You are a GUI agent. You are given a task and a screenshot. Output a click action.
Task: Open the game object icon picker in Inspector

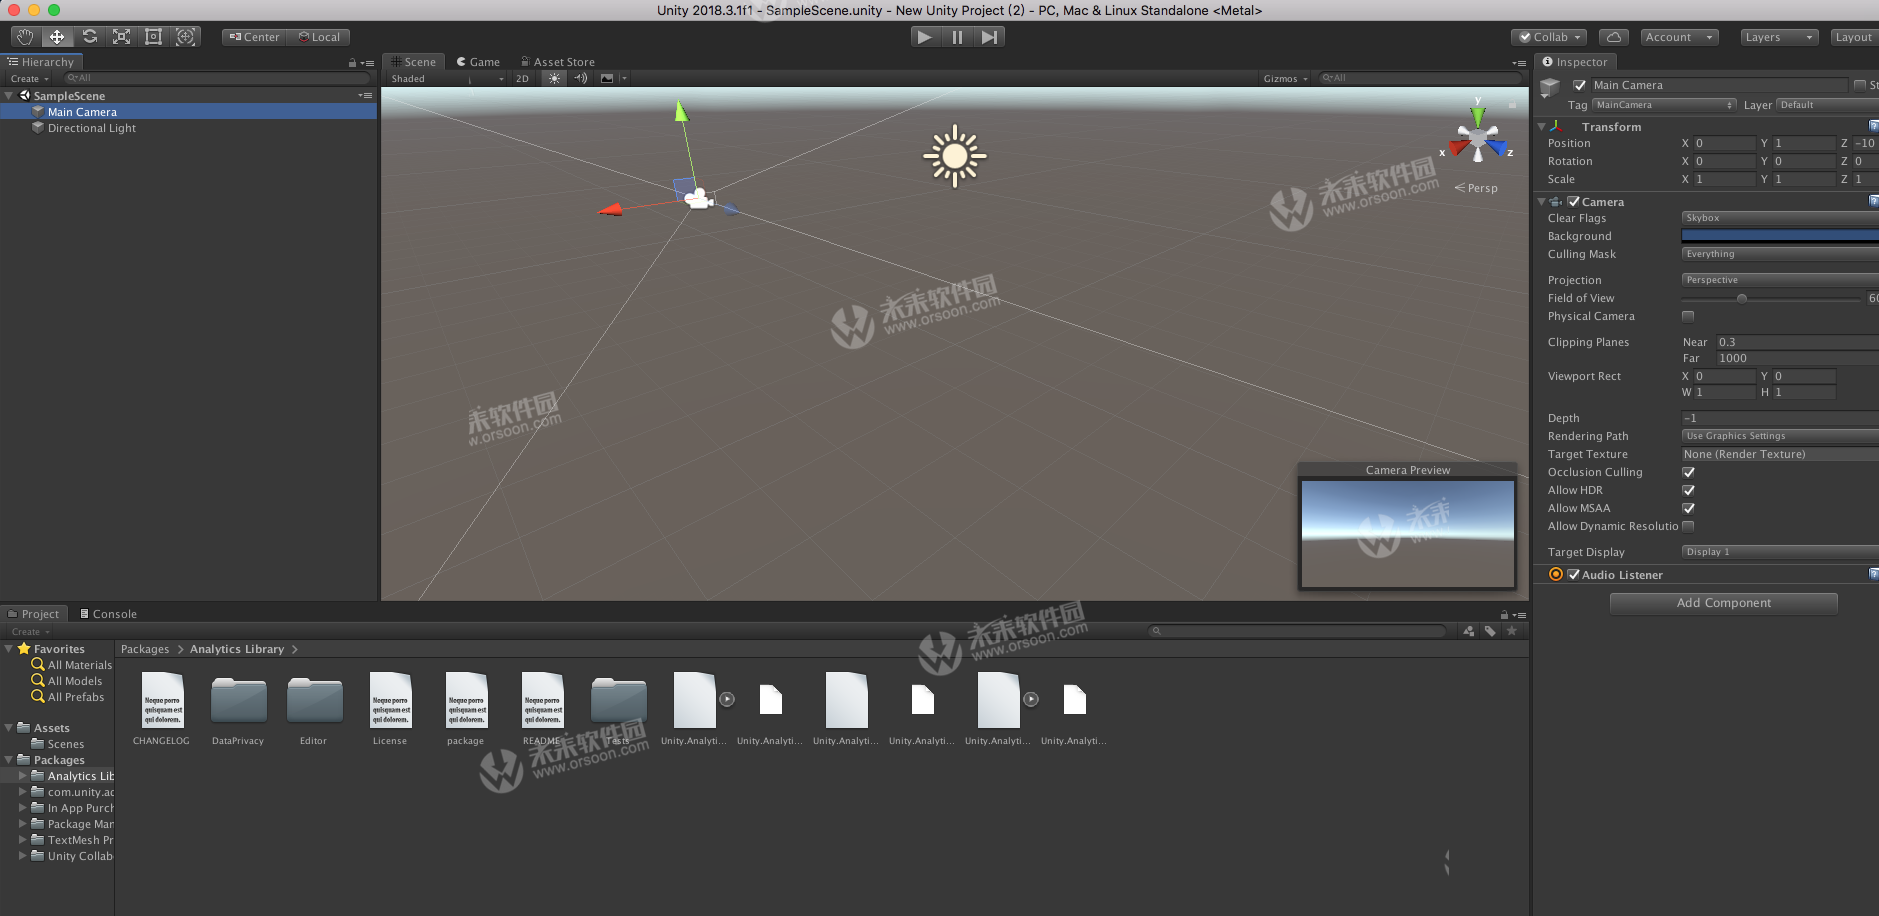tap(1550, 88)
